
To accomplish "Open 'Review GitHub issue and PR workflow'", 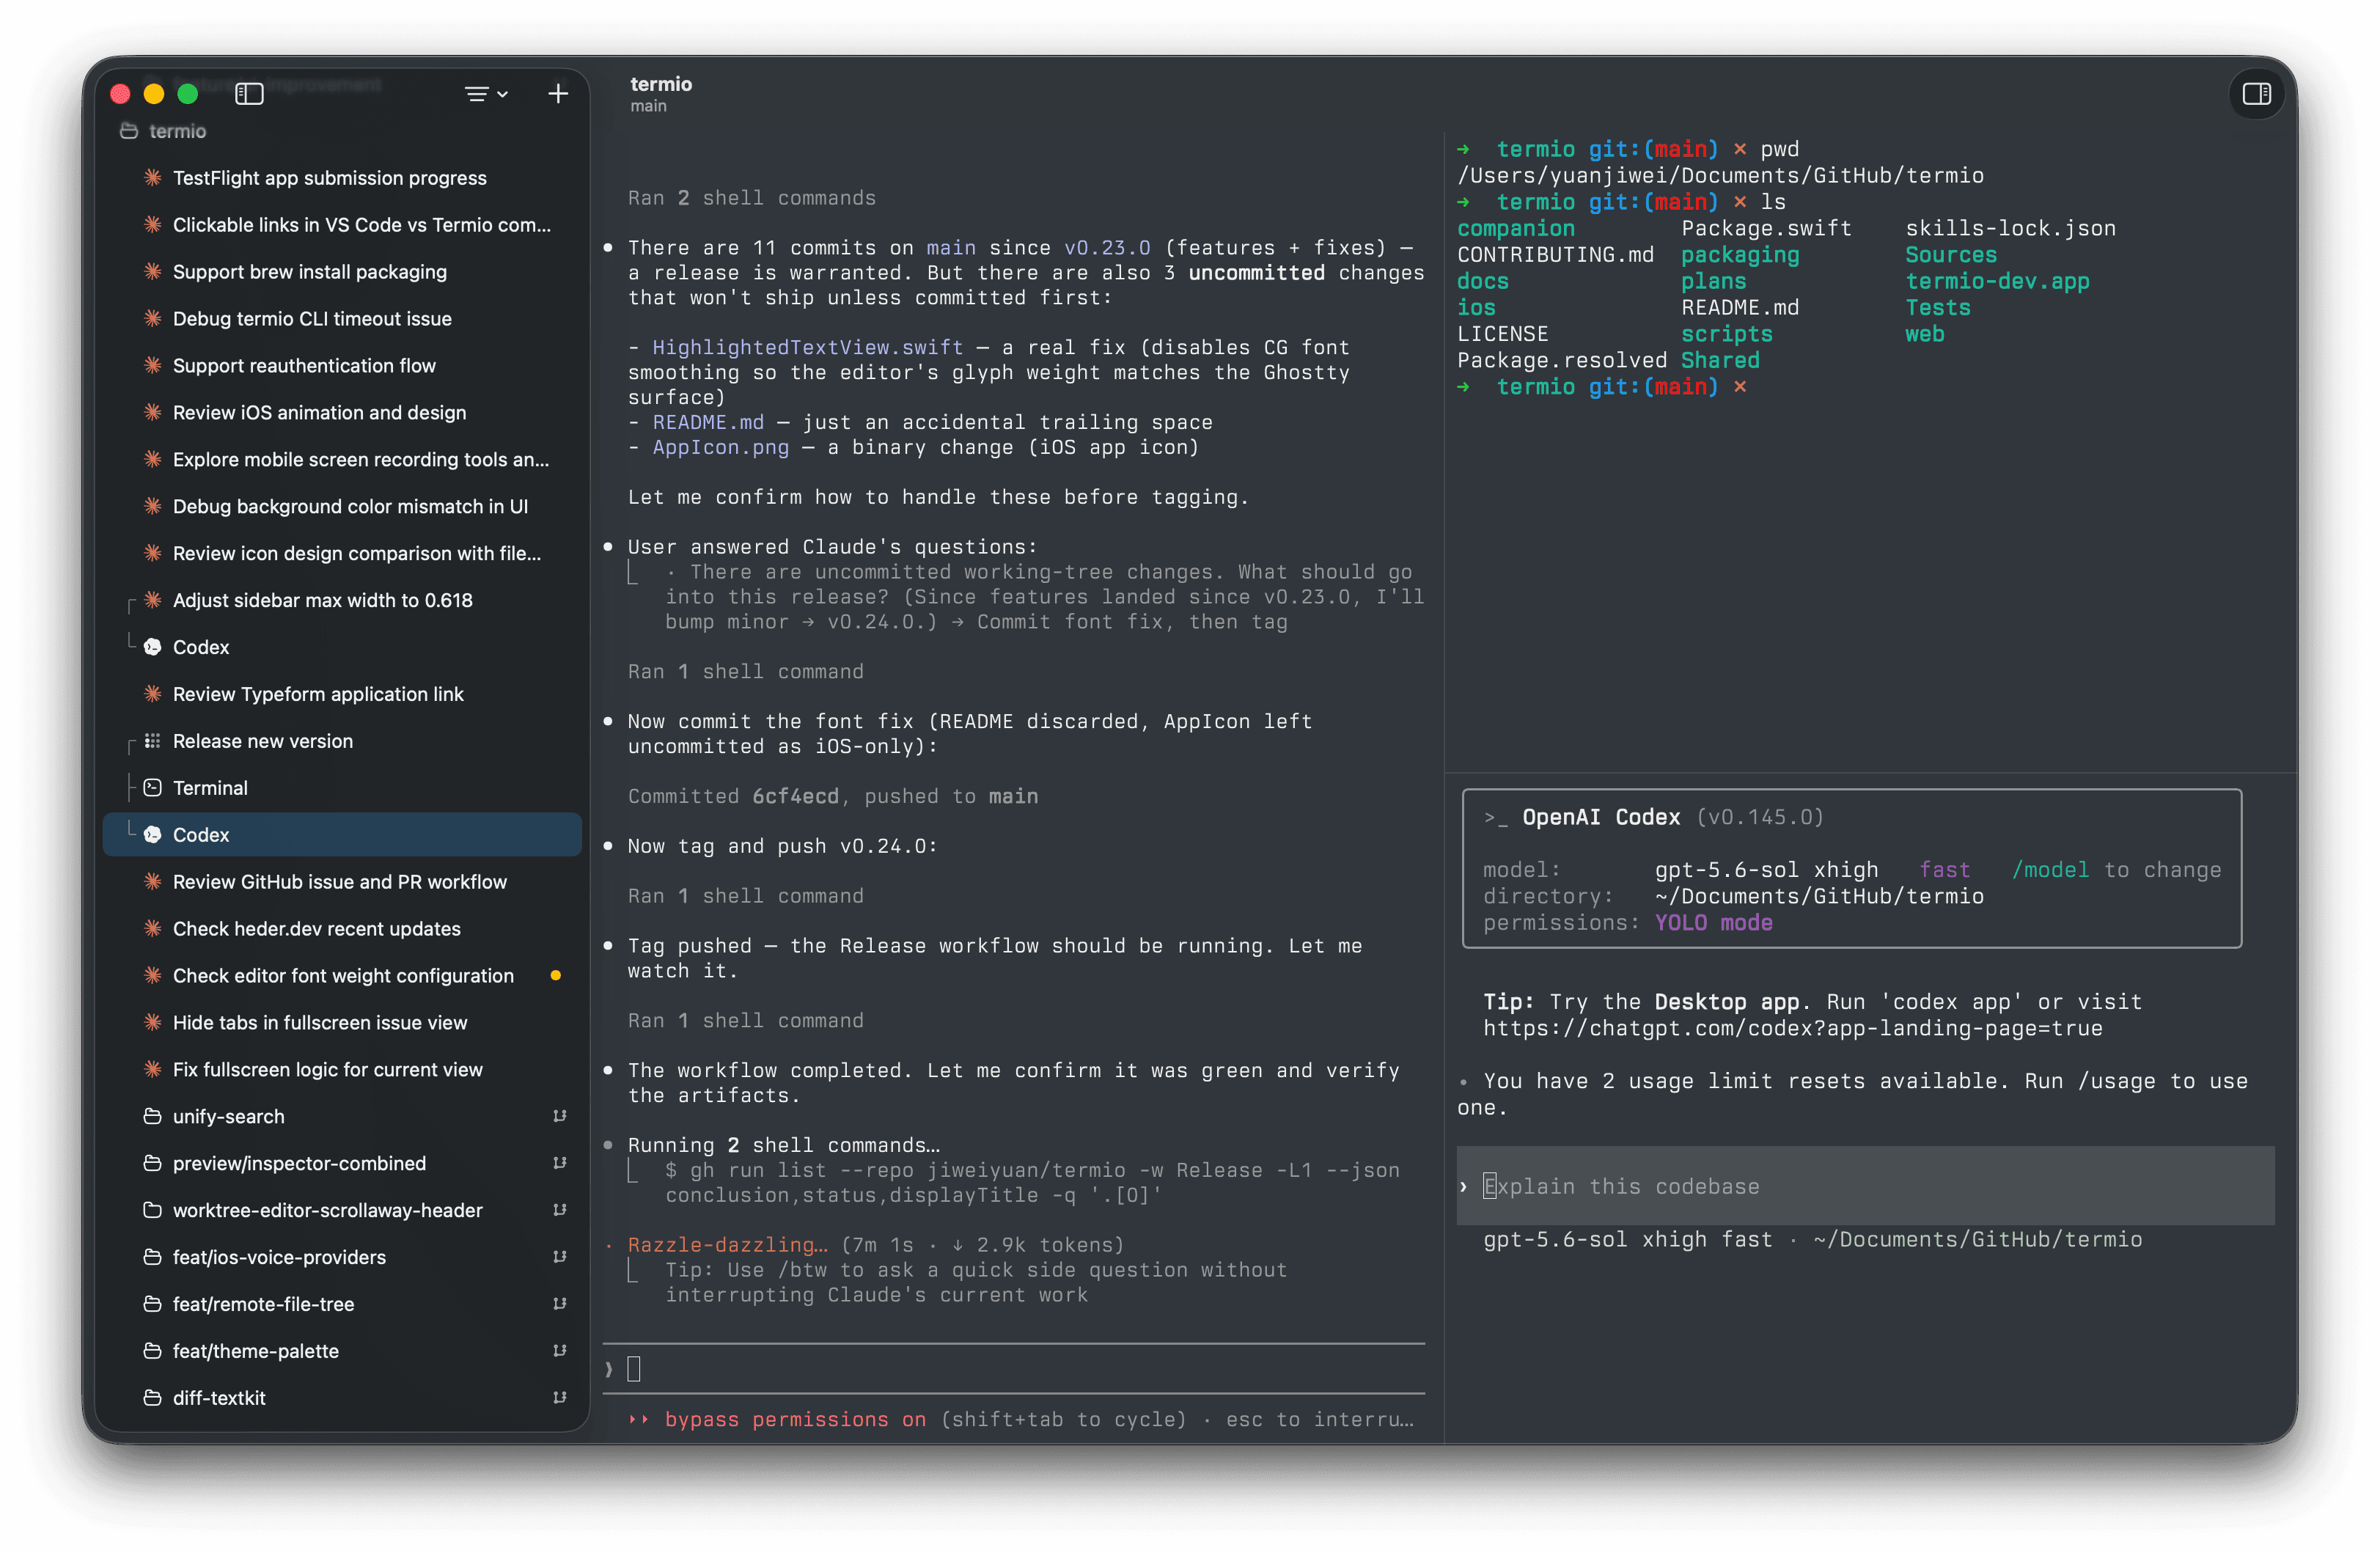I will 342,882.
